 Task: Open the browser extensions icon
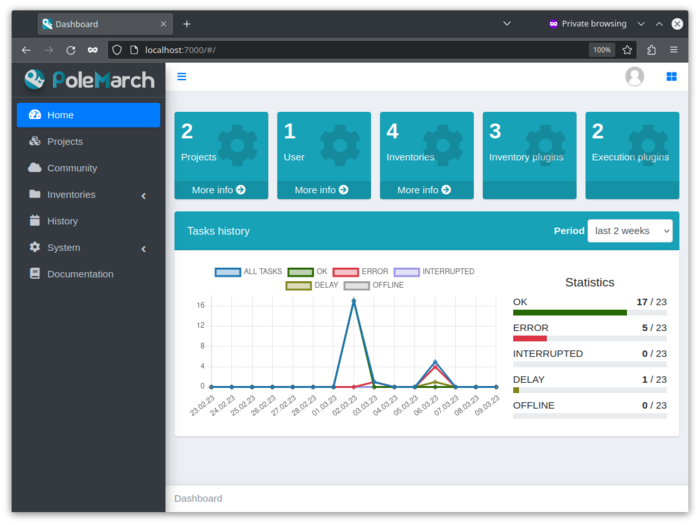pos(652,49)
